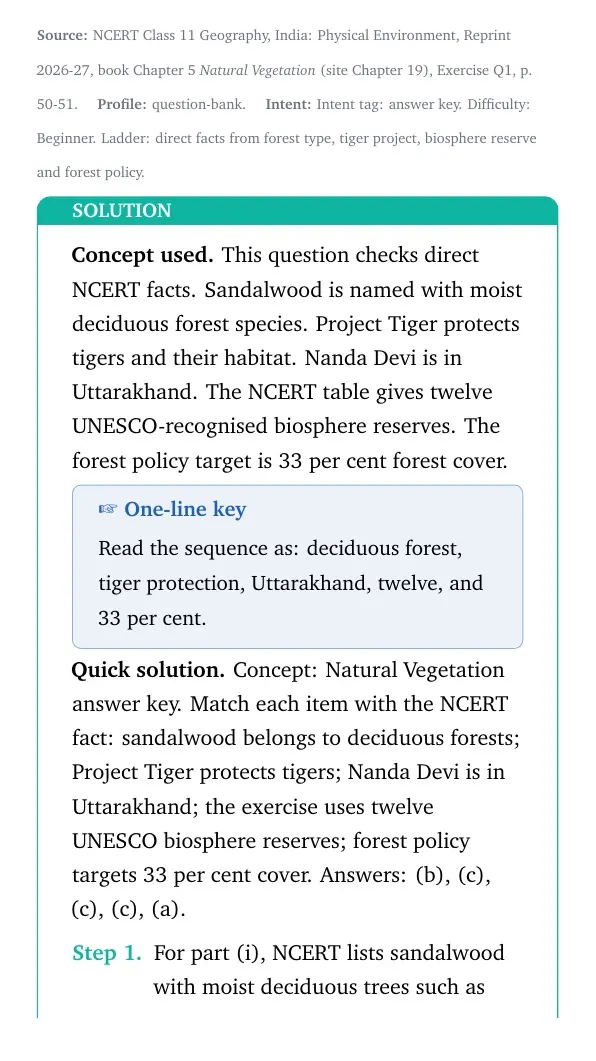The width and height of the screenshot is (596, 1061).
Task: Click the answers (b), (c), (c), (c), (a) text
Action: (281, 892)
